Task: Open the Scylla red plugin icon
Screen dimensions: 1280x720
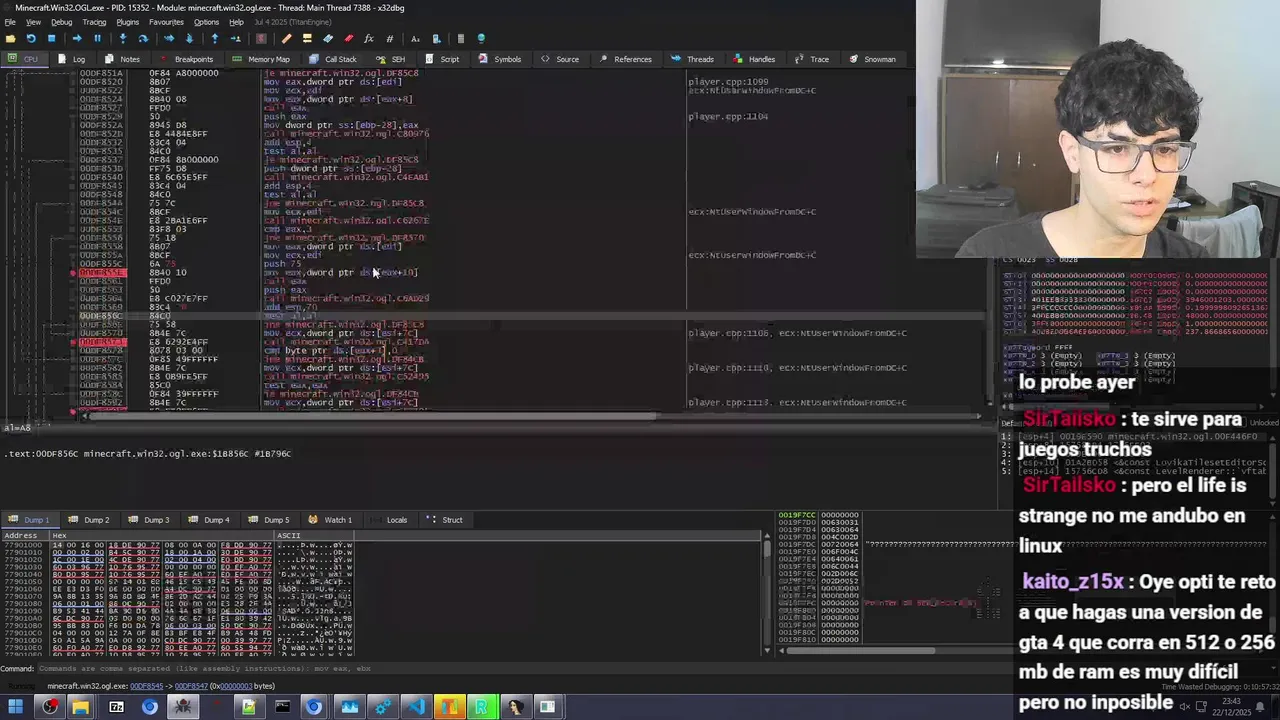Action: pyautogui.click(x=261, y=38)
